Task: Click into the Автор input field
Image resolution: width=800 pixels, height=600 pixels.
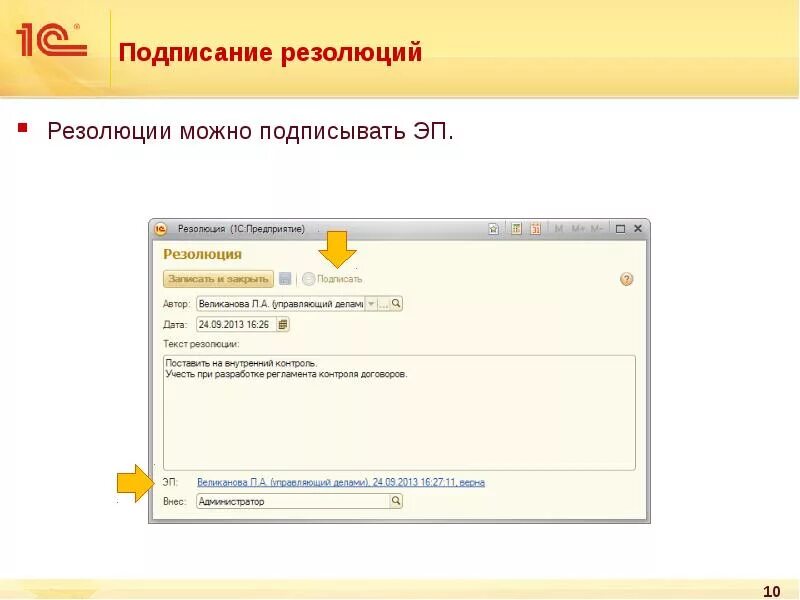Action: (x=281, y=304)
